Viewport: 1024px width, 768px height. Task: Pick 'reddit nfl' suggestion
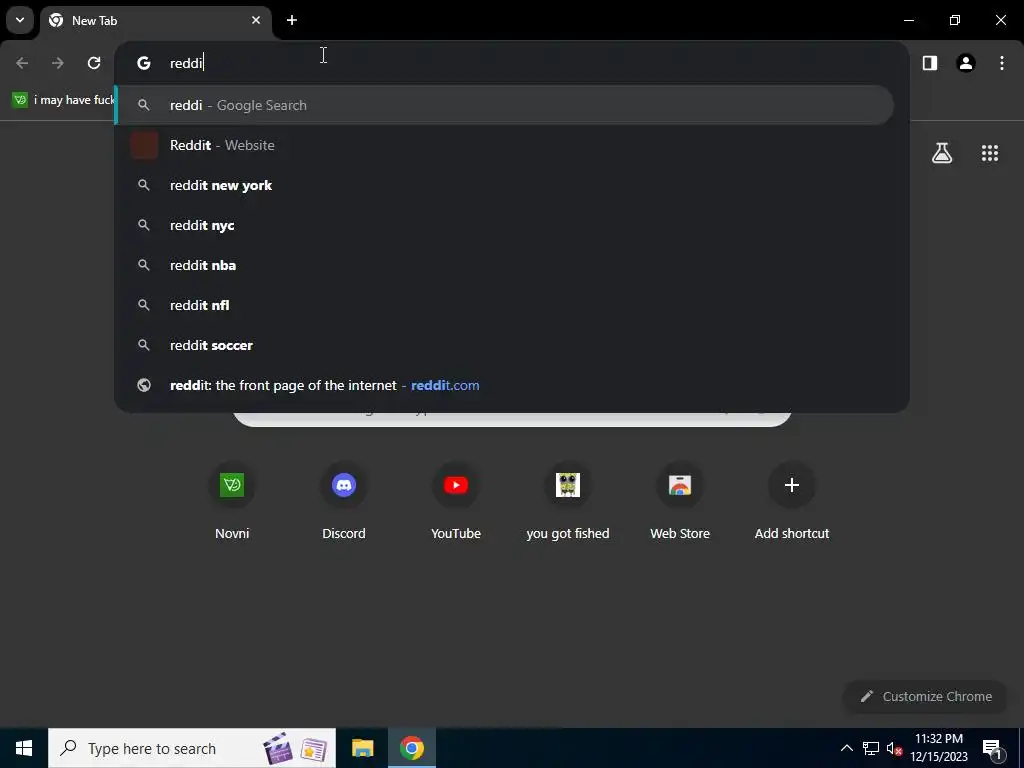(504, 305)
